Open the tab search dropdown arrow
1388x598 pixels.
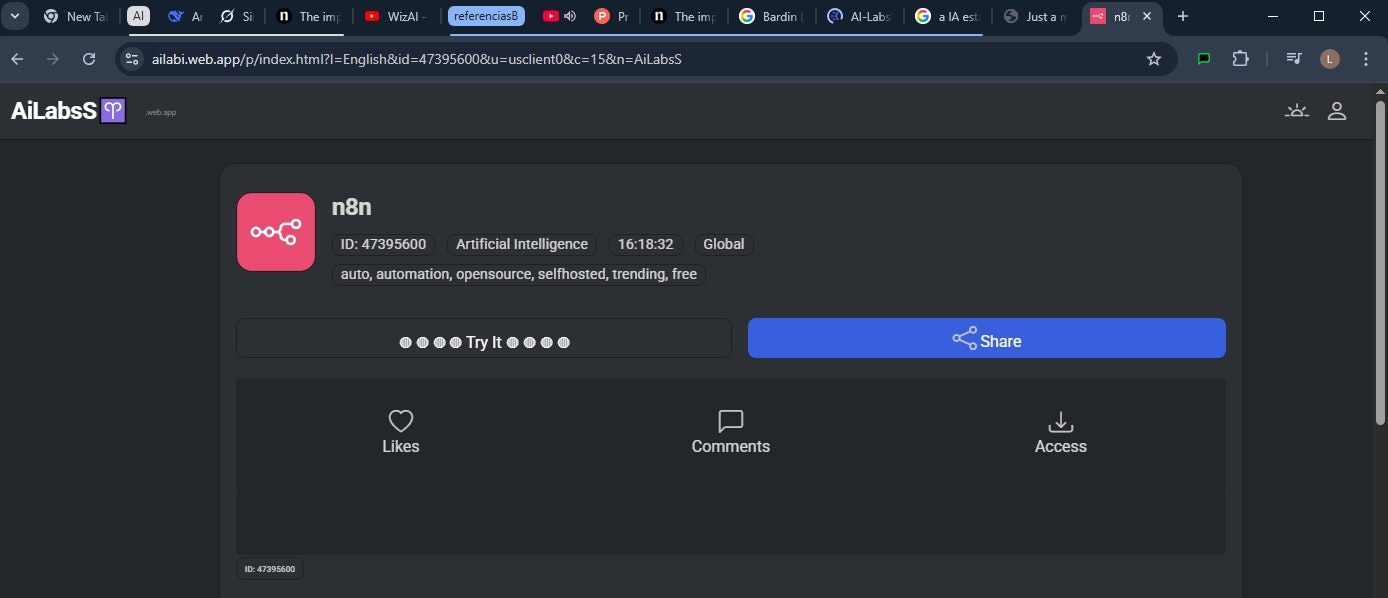click(x=15, y=16)
